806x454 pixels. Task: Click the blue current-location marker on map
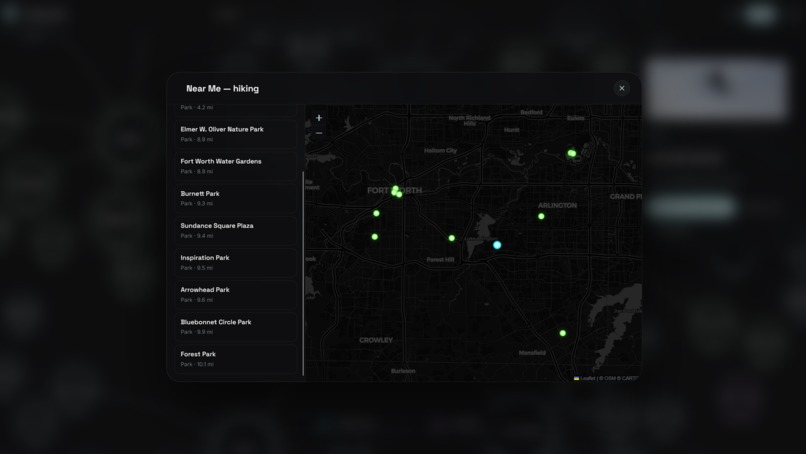pos(497,245)
